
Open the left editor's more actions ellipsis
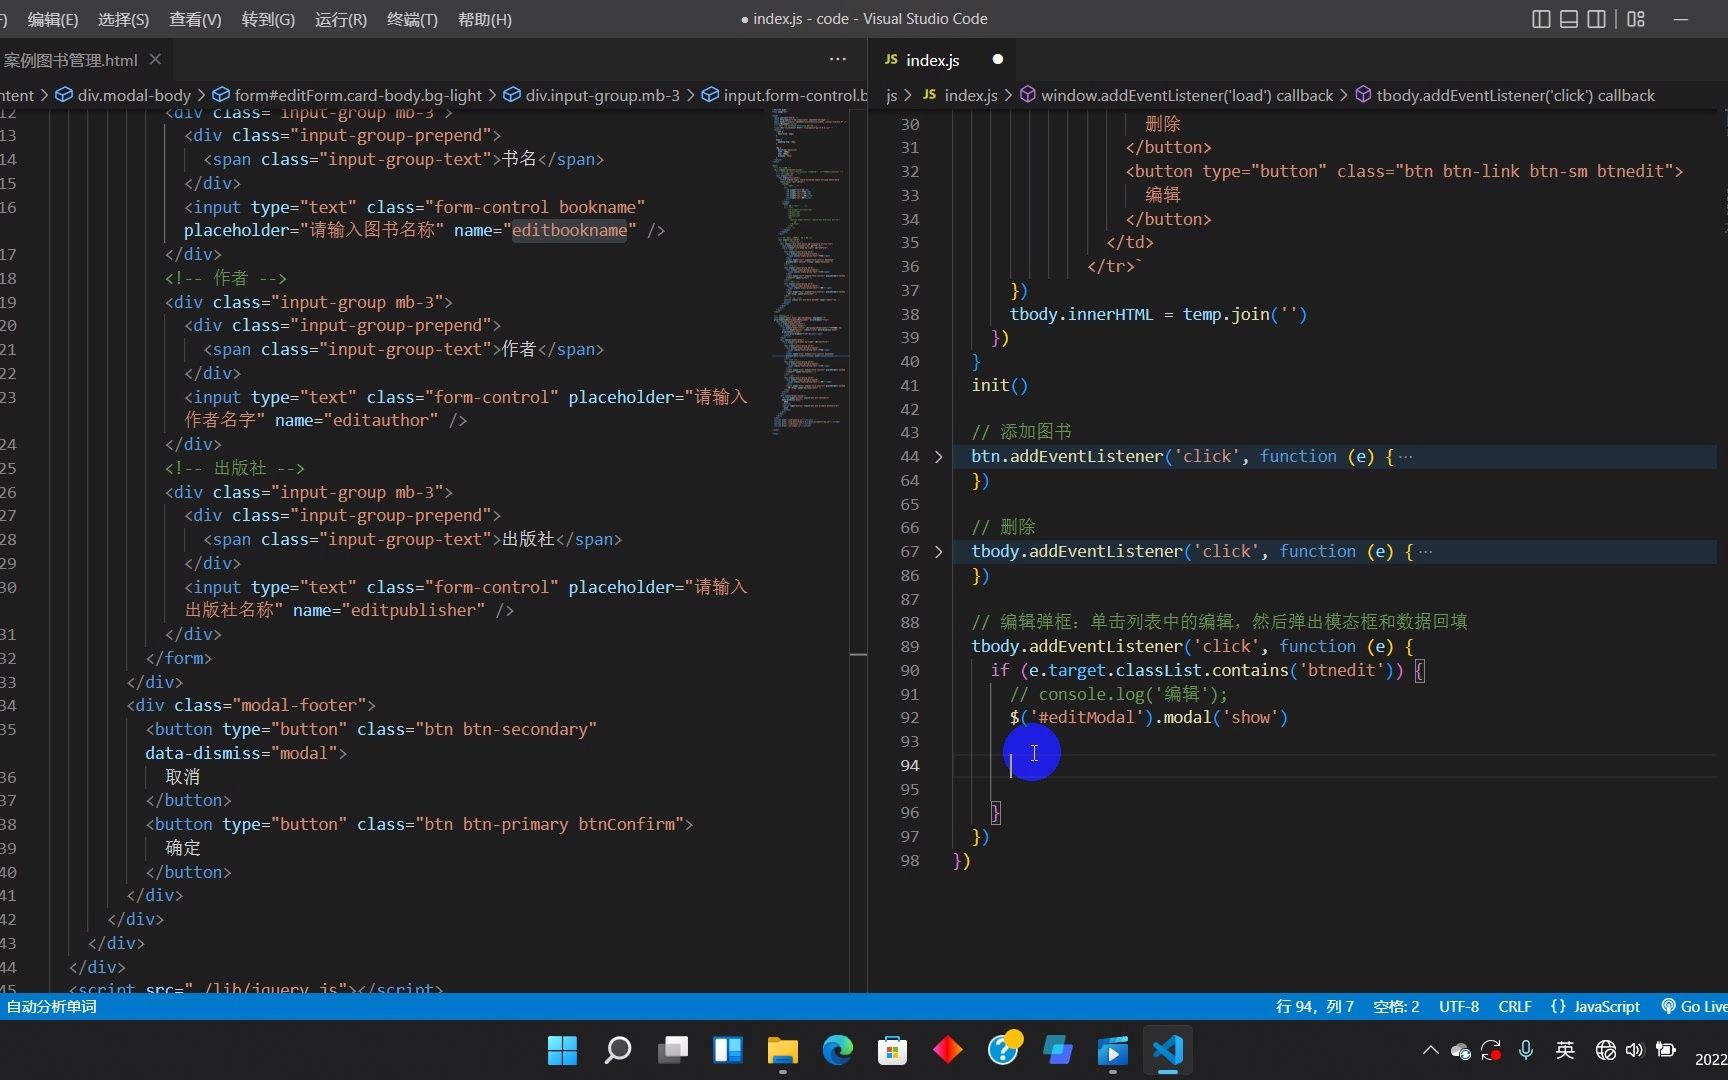pyautogui.click(x=838, y=60)
